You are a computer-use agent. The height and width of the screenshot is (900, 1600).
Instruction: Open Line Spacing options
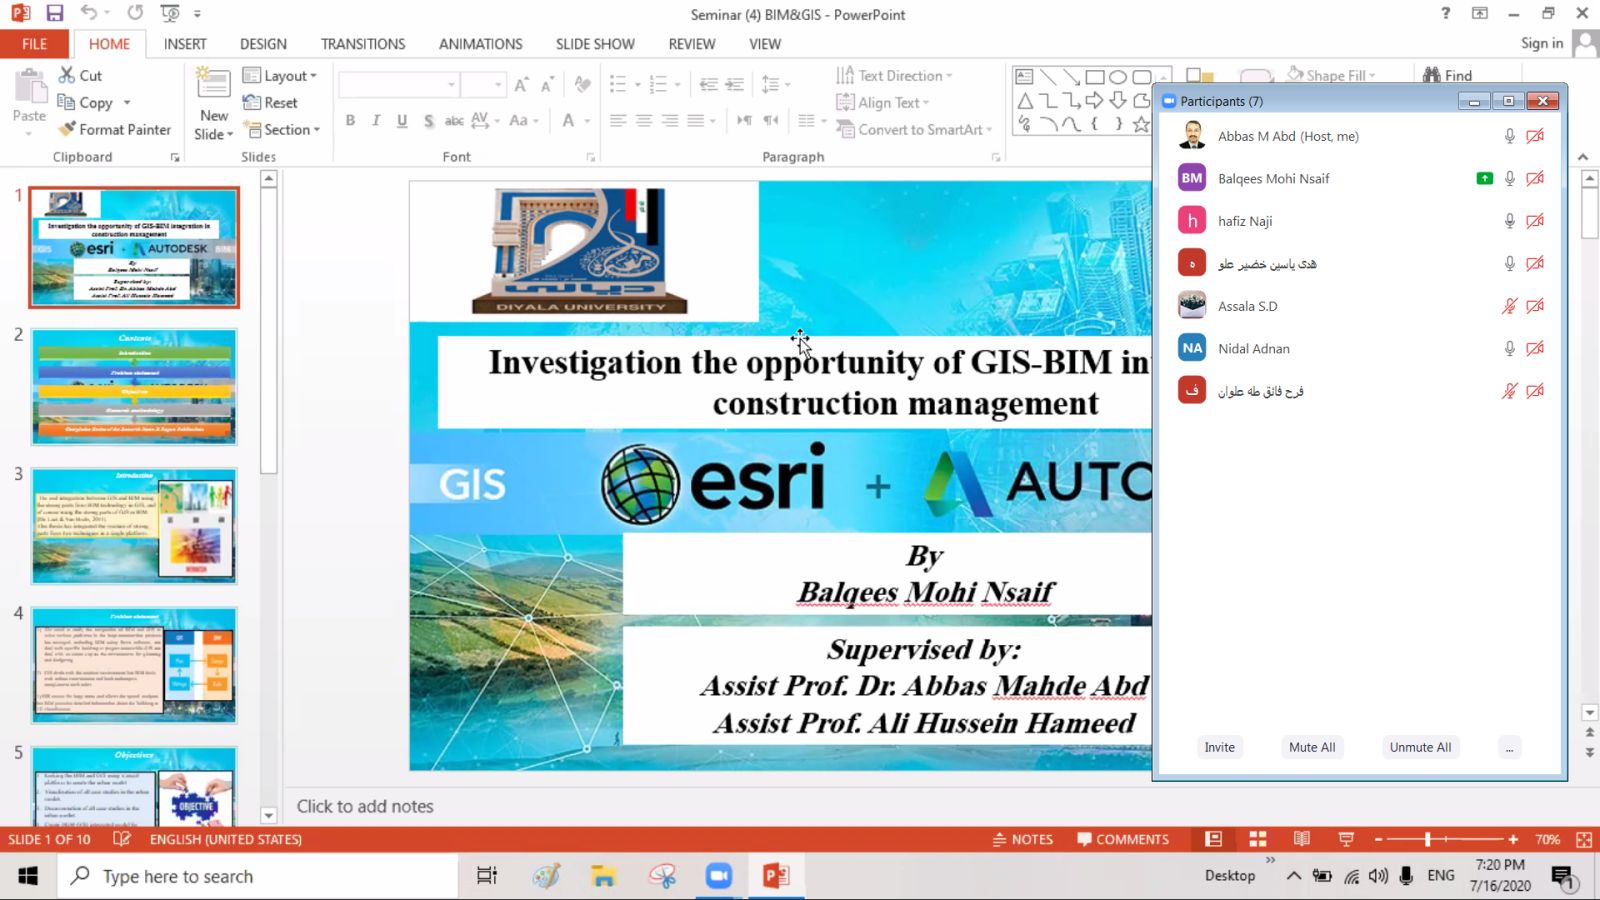[775, 85]
